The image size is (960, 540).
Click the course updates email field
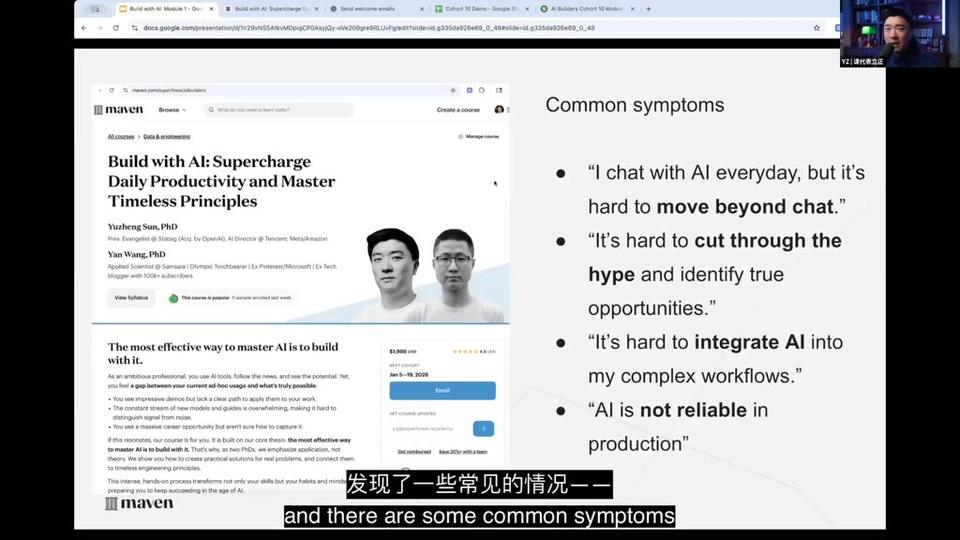pos(430,429)
